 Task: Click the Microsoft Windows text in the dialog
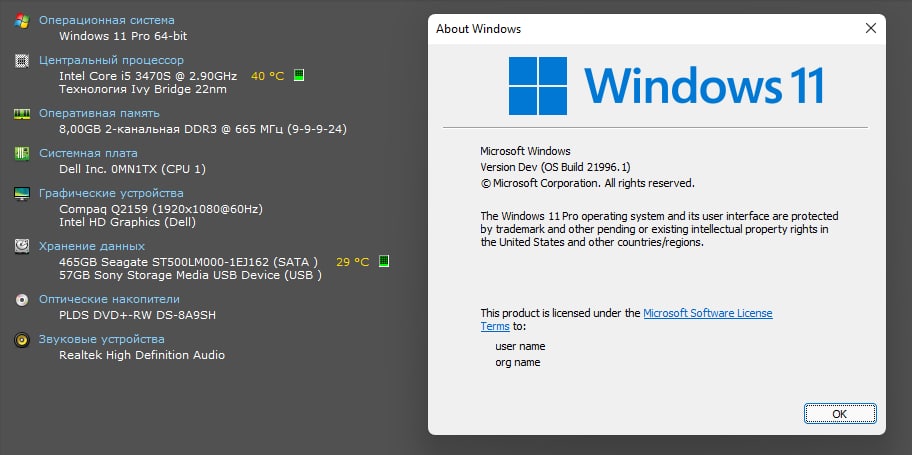(x=525, y=151)
